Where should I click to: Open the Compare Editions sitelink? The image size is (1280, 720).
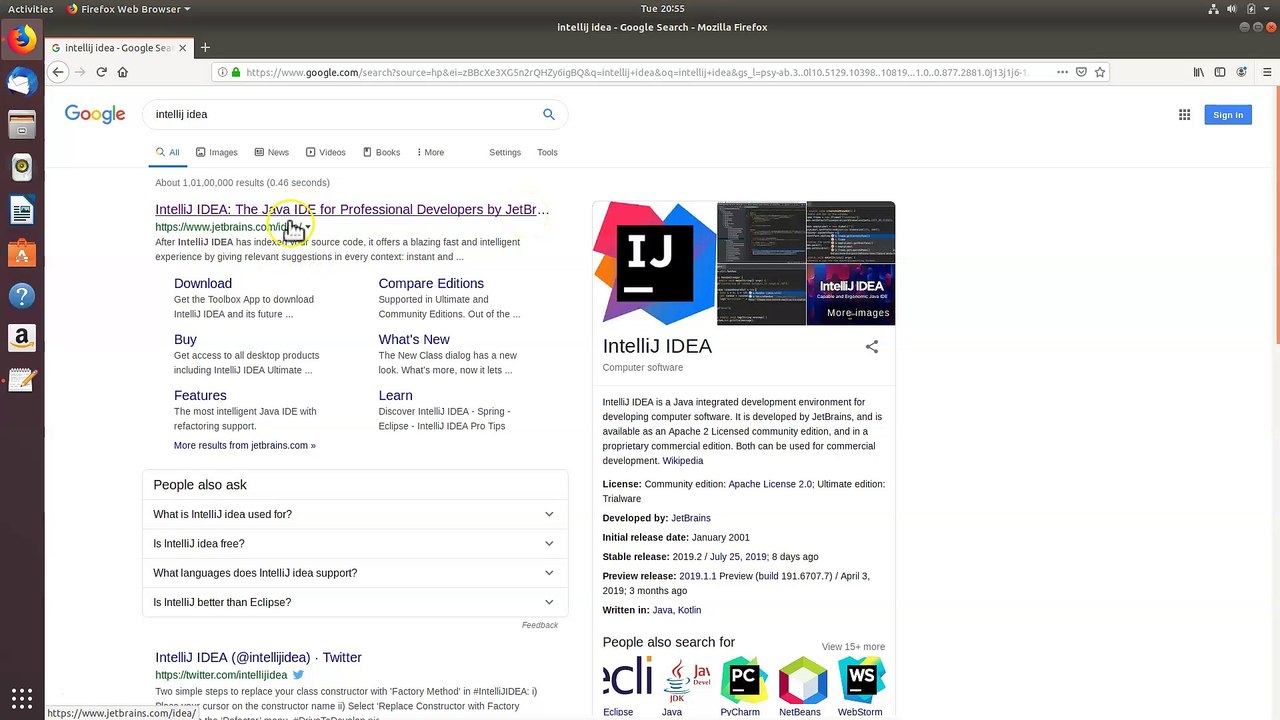point(431,284)
